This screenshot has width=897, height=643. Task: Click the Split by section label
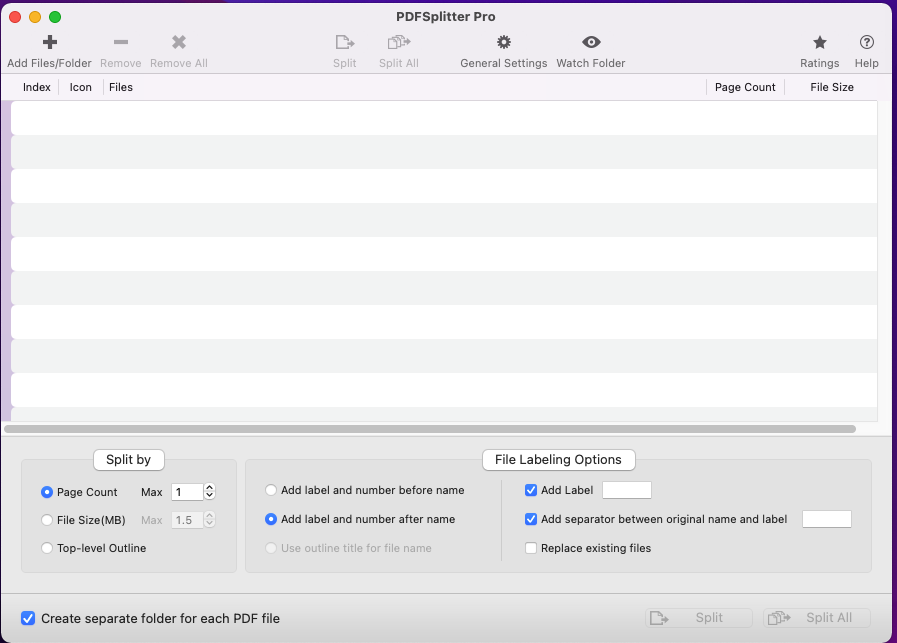pos(129,460)
